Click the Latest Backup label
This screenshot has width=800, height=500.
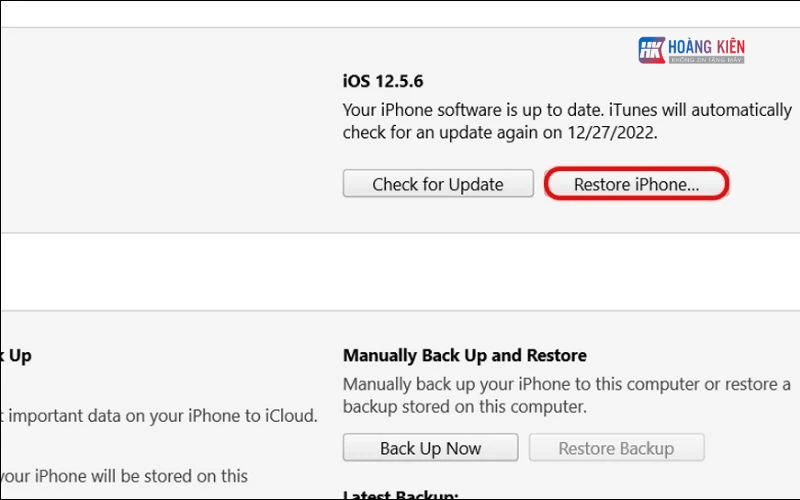400,495
